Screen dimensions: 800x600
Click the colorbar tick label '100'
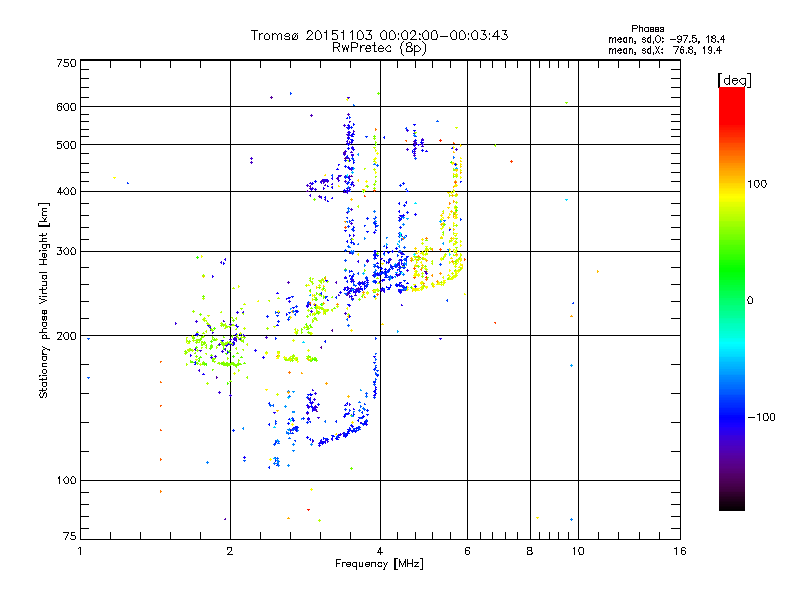tap(757, 184)
